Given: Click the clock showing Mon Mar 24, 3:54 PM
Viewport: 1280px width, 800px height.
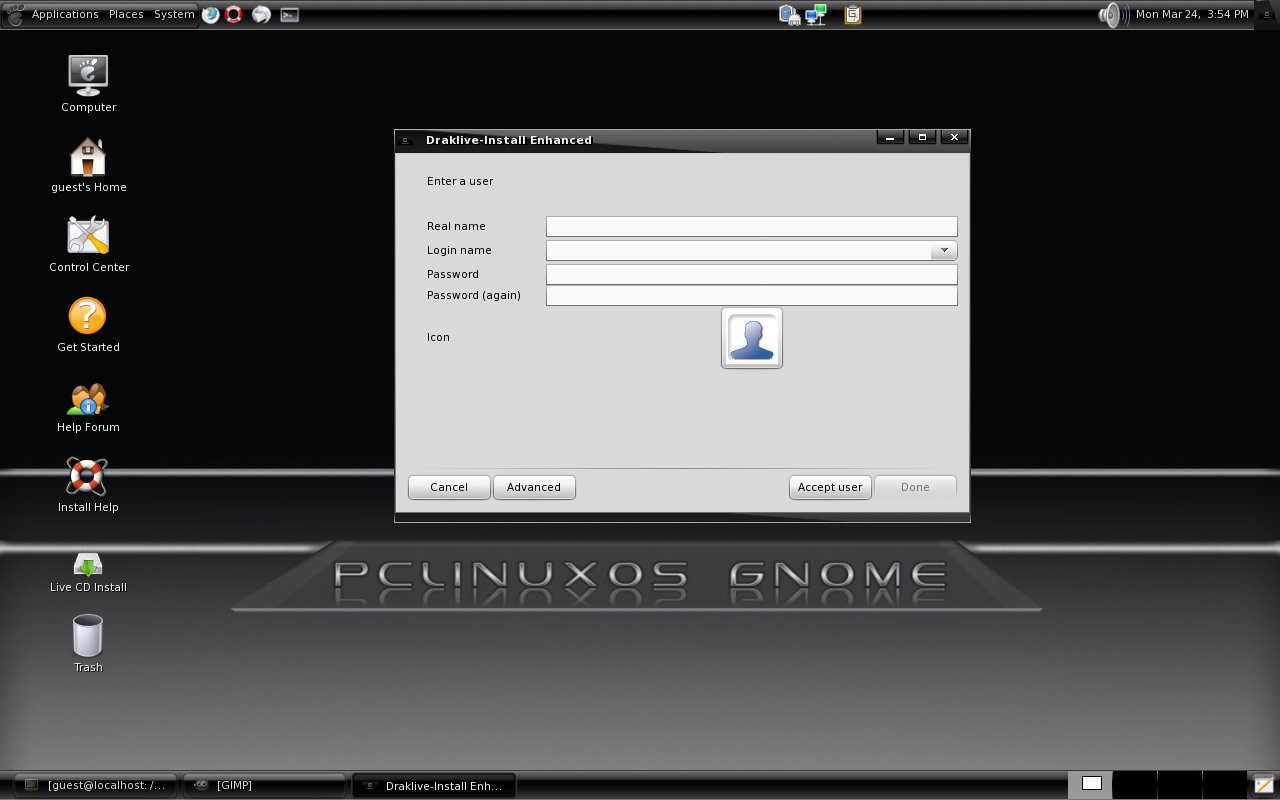Looking at the screenshot, I should click(1192, 14).
